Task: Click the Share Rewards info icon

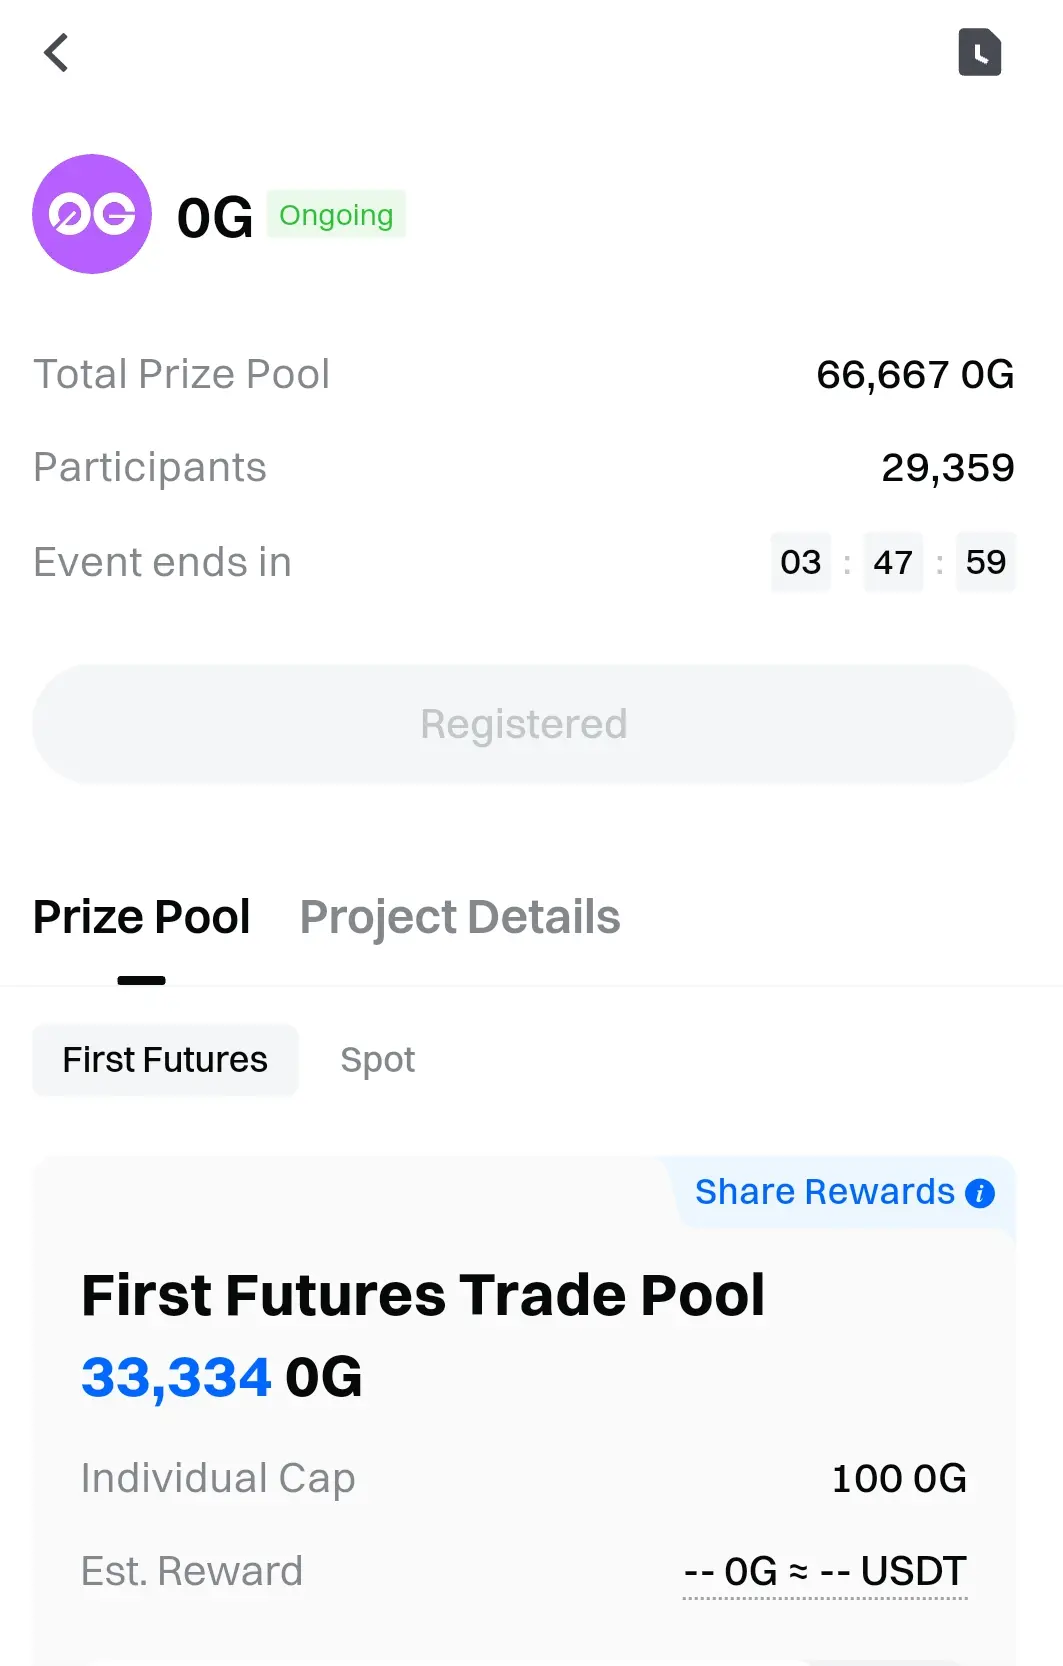Action: (x=980, y=1193)
